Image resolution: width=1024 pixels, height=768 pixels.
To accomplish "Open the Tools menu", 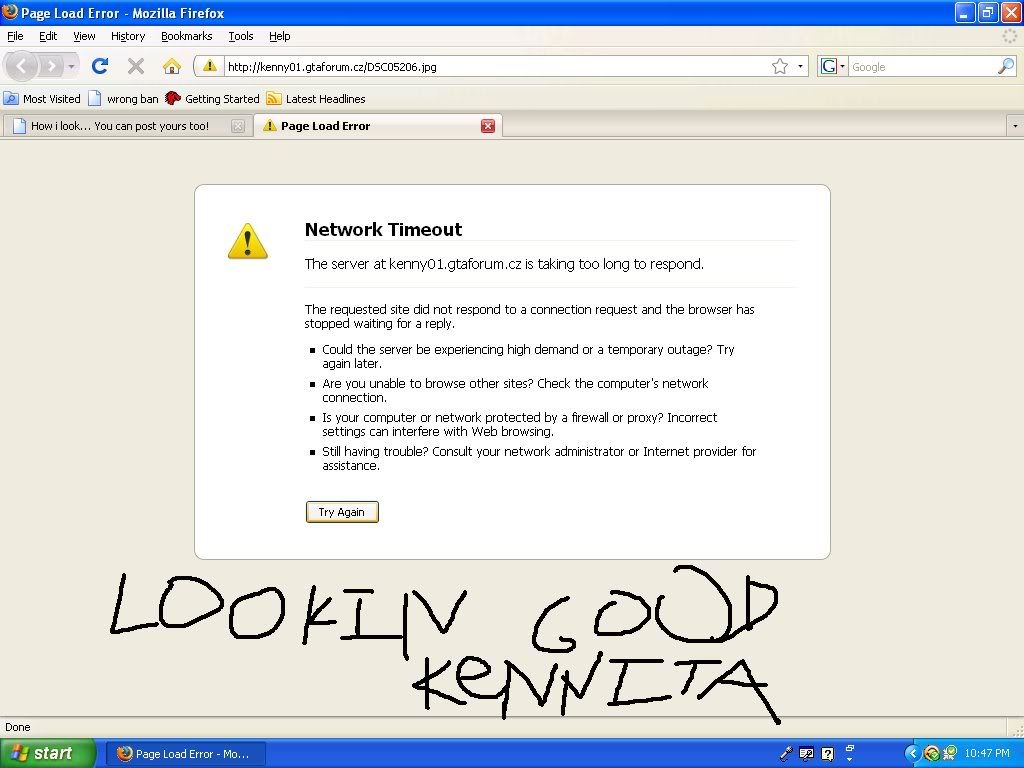I will (240, 36).
